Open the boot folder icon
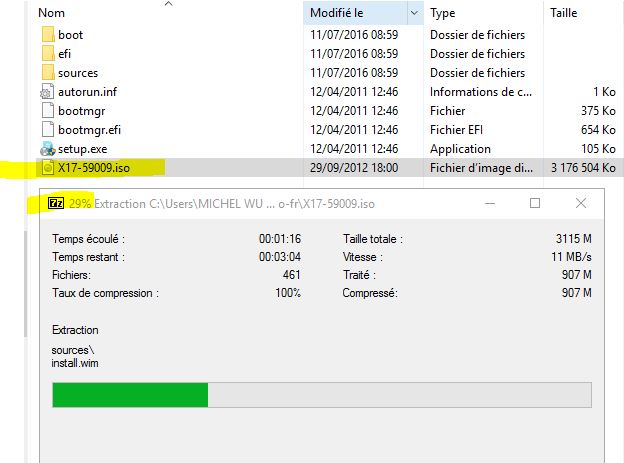 48,35
